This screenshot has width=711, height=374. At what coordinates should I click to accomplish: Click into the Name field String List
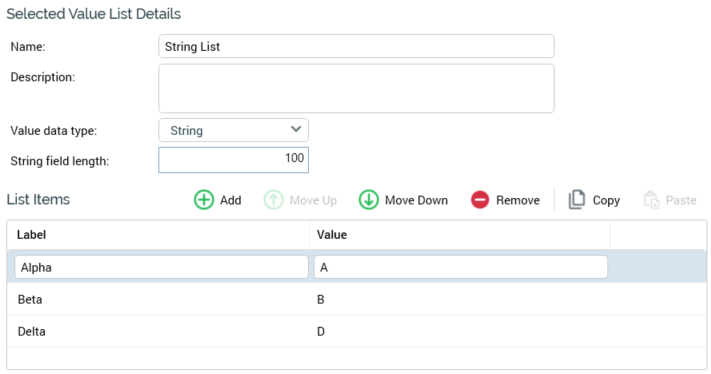[x=356, y=46]
